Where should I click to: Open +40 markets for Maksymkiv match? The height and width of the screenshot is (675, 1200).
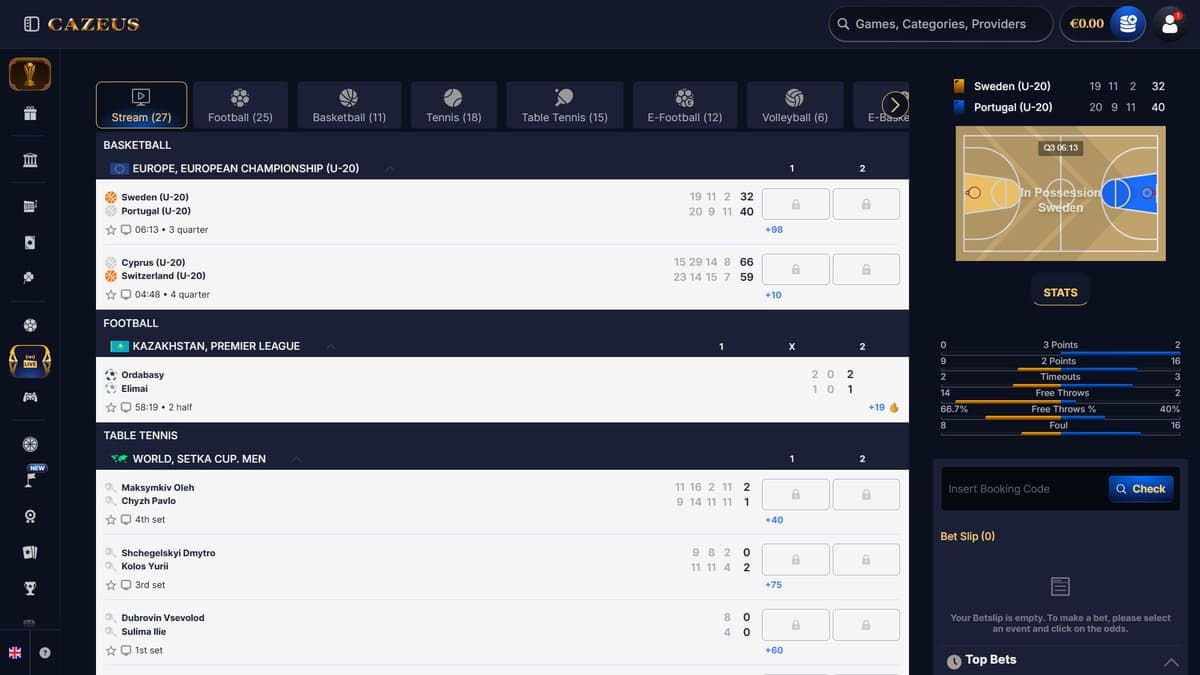pyautogui.click(x=774, y=520)
